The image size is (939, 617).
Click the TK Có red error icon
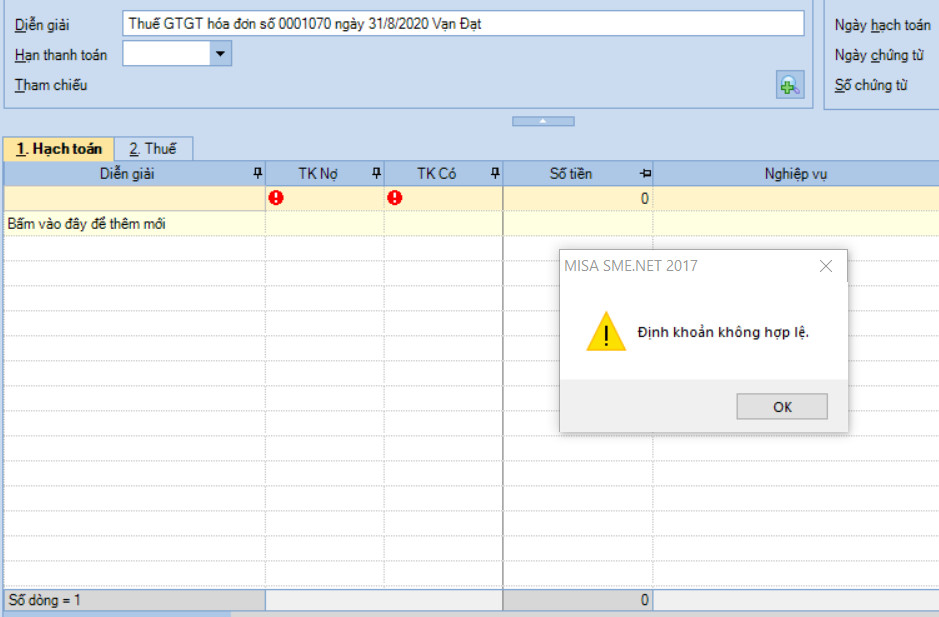(x=395, y=198)
